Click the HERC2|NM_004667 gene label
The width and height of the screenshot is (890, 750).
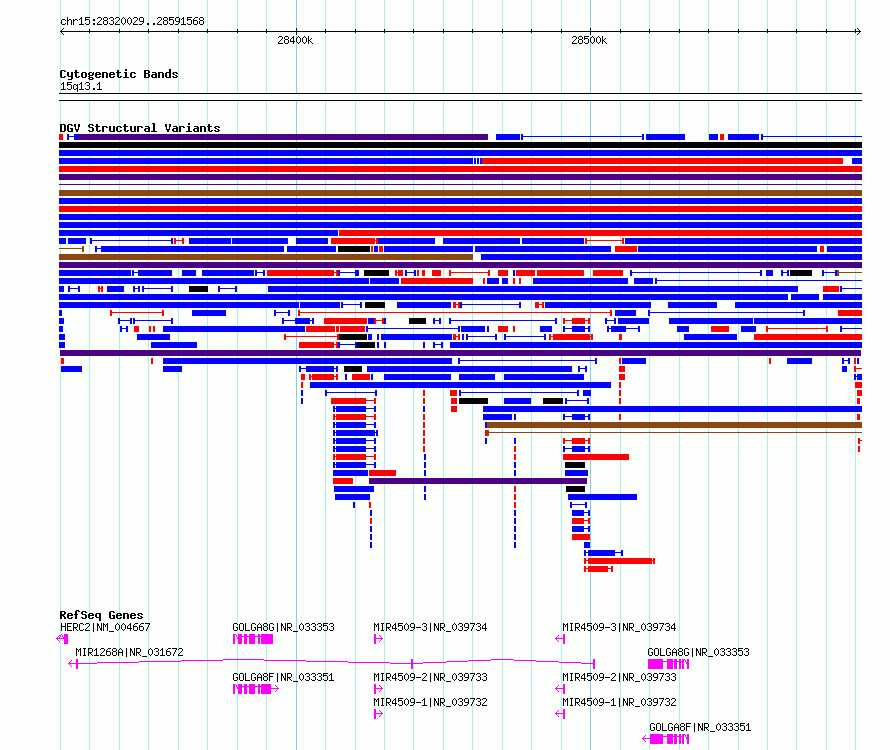(105, 627)
